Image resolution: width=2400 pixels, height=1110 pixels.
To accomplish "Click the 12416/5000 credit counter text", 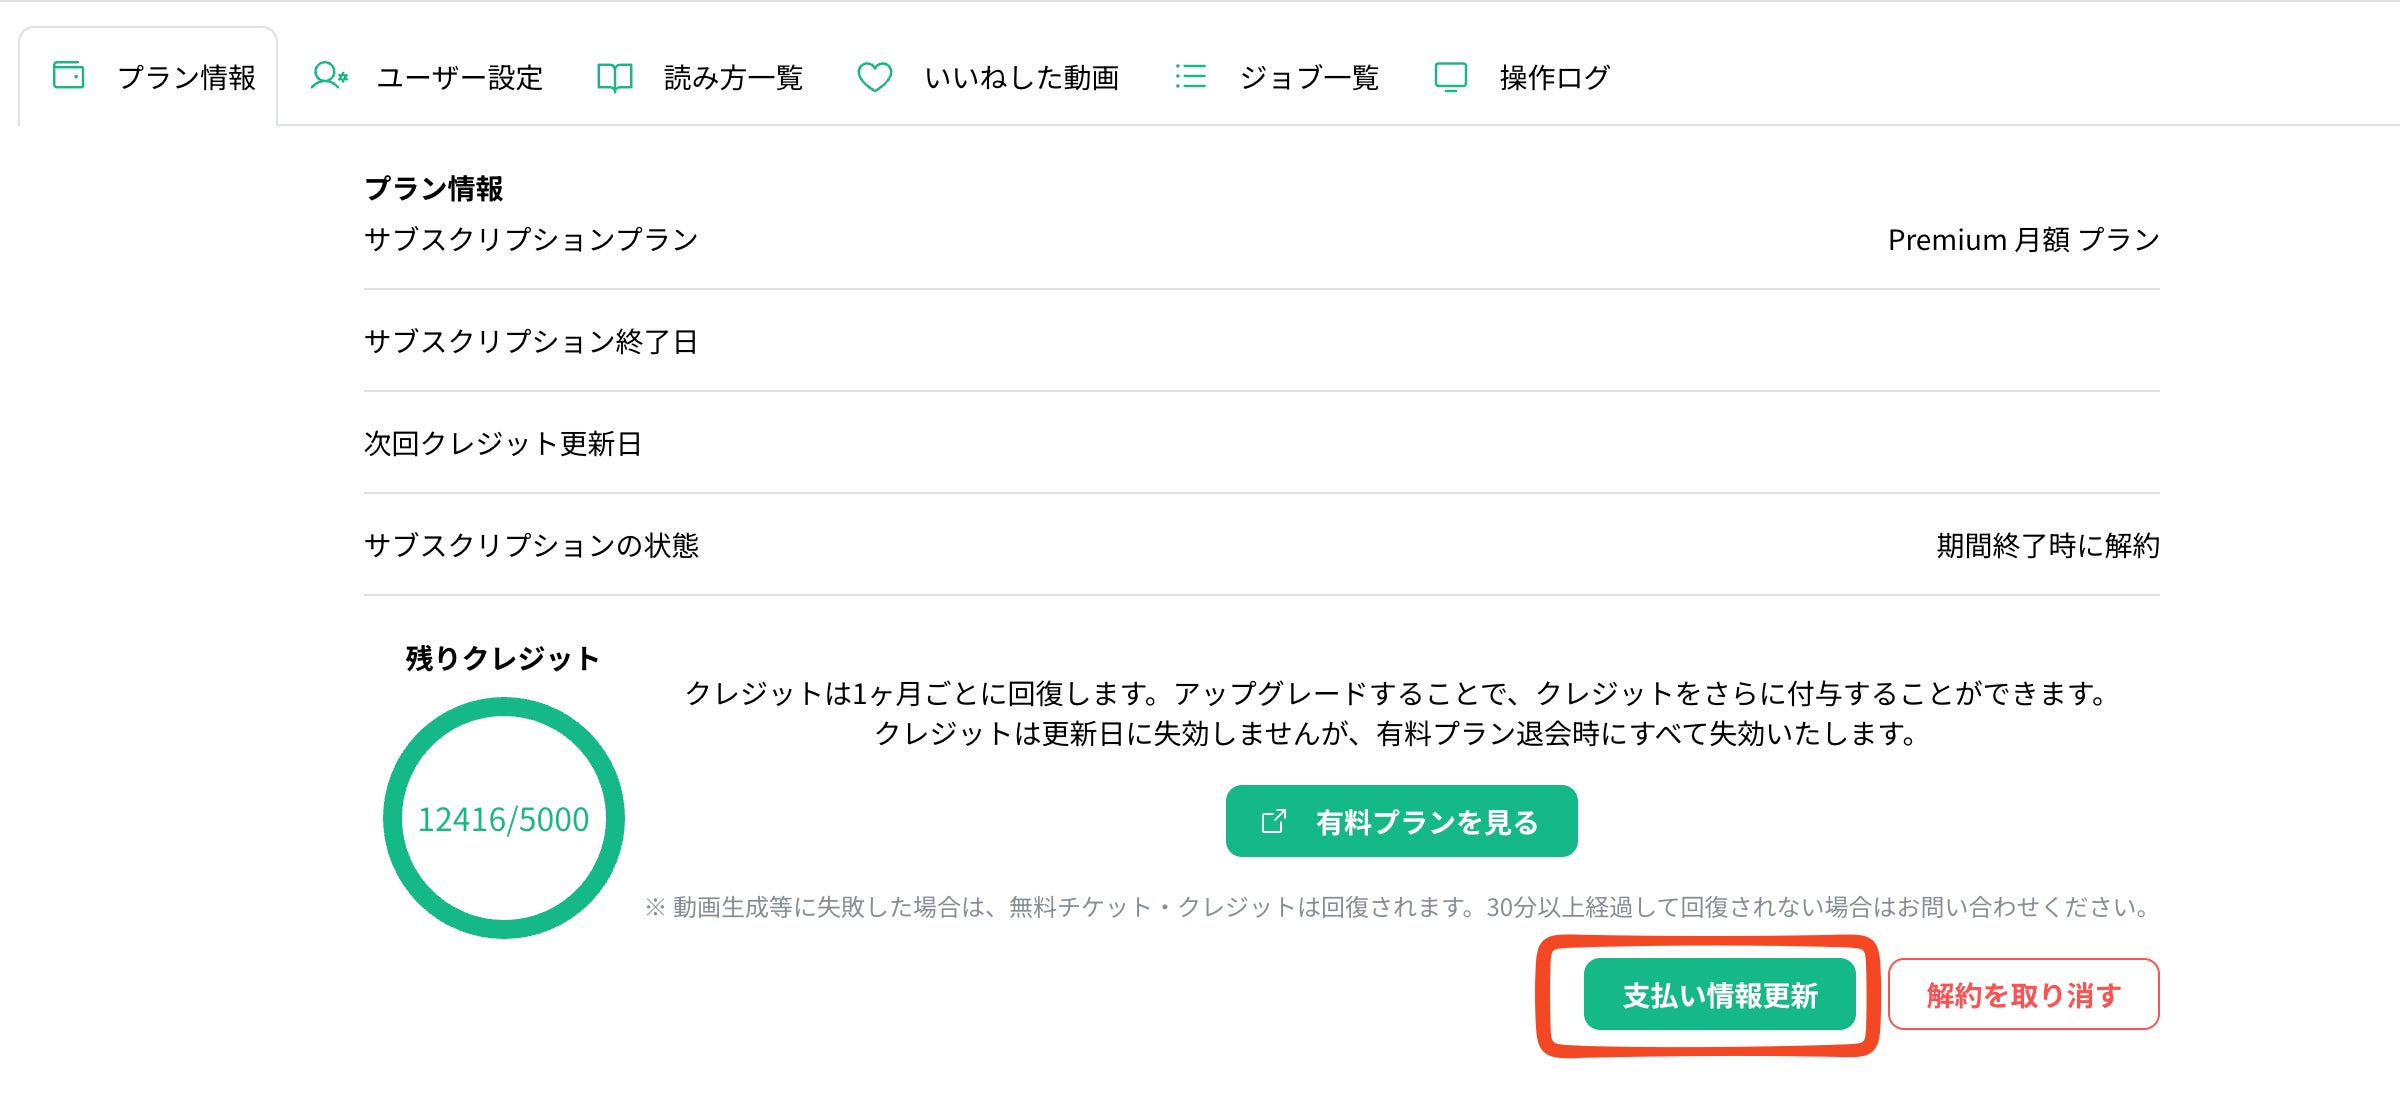I will tap(504, 818).
